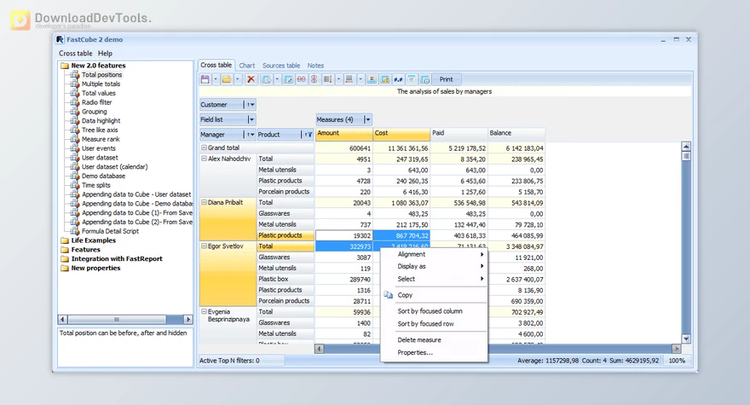The width and height of the screenshot is (750, 405).
Task: Click the Copy icon in the context menu
Action: 388,295
